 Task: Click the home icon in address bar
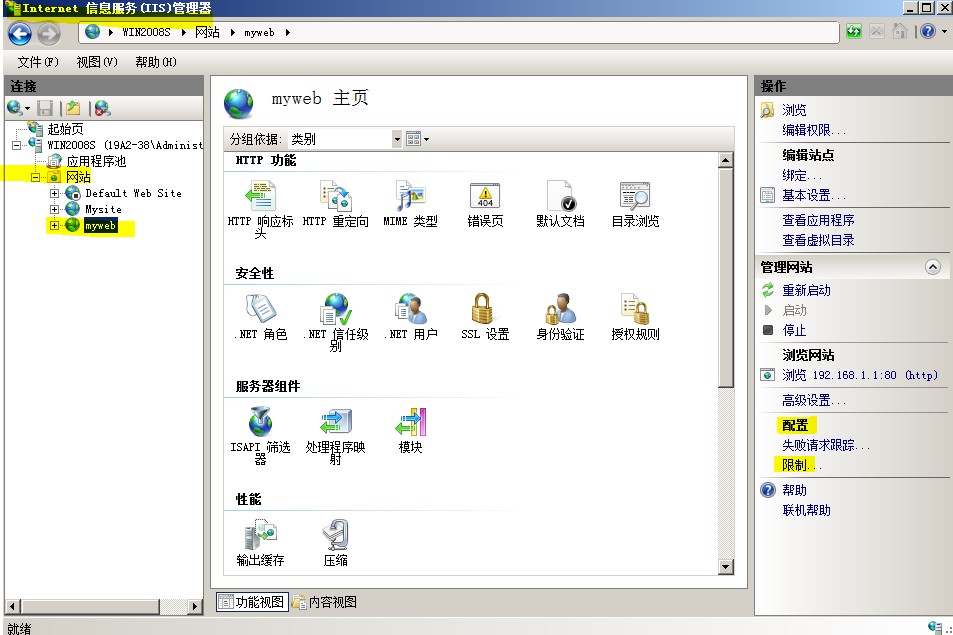click(x=900, y=32)
